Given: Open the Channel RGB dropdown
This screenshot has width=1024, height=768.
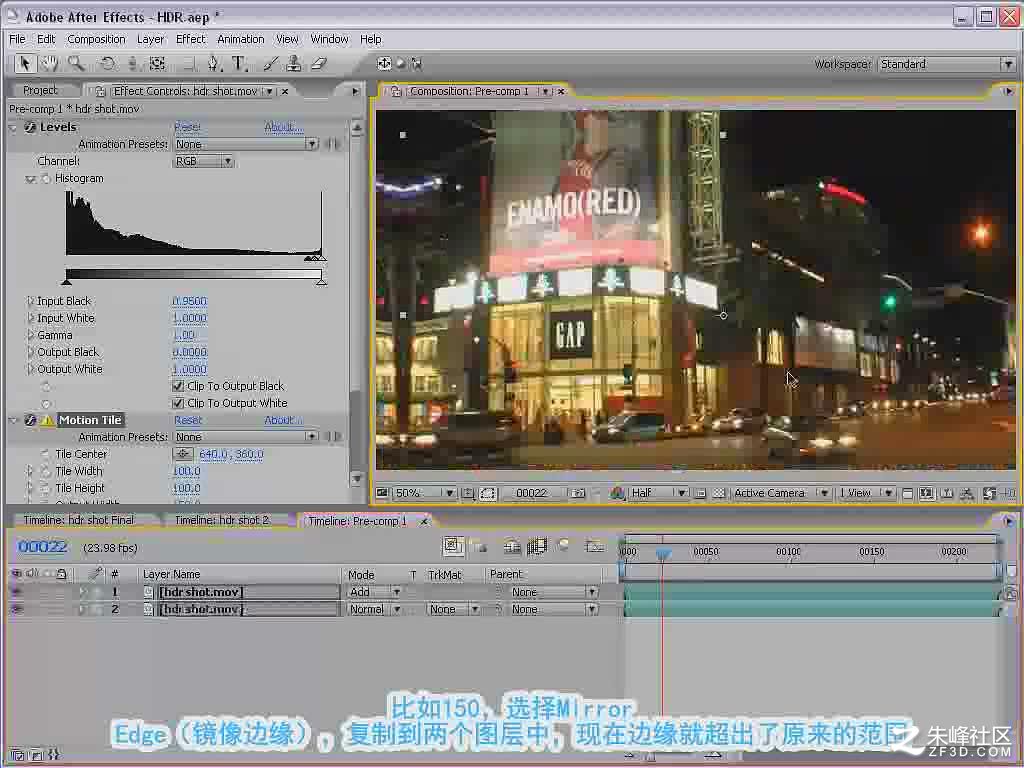Looking at the screenshot, I should [x=204, y=161].
